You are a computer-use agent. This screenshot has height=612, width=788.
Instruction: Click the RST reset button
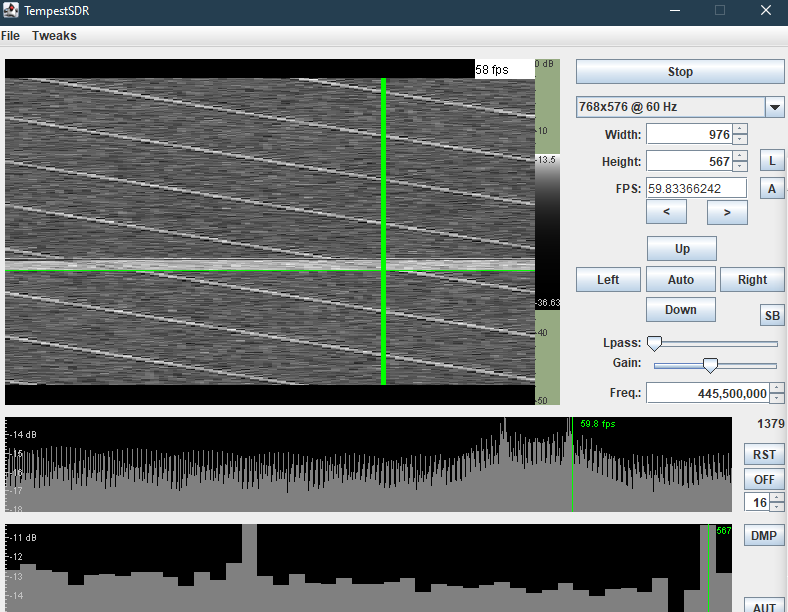pyautogui.click(x=764, y=455)
